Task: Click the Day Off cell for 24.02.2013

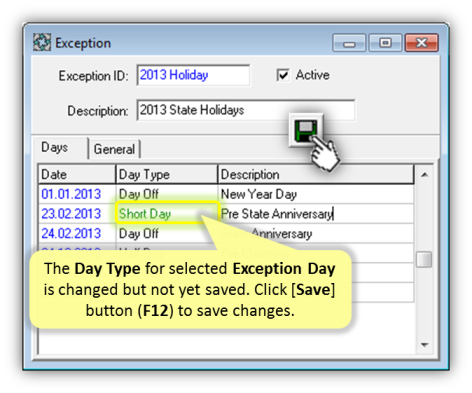Action: [x=166, y=233]
